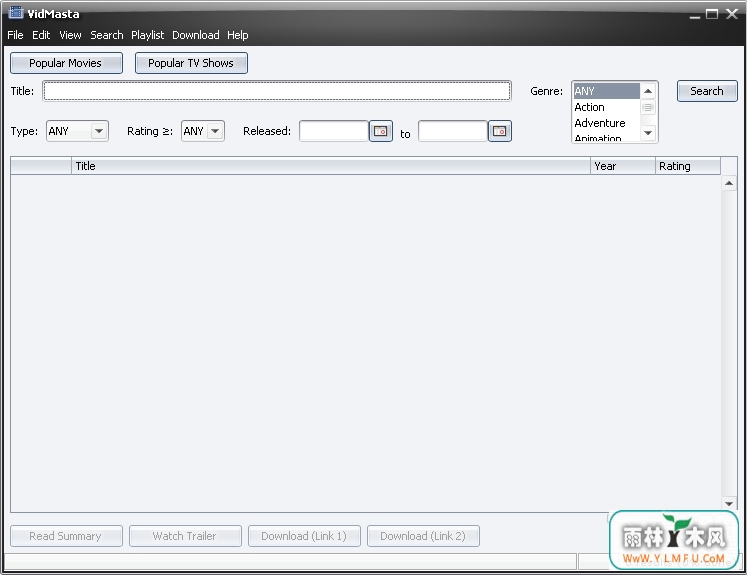Click the Genre list scrollbar thumb
747x575 pixels.
[648, 107]
